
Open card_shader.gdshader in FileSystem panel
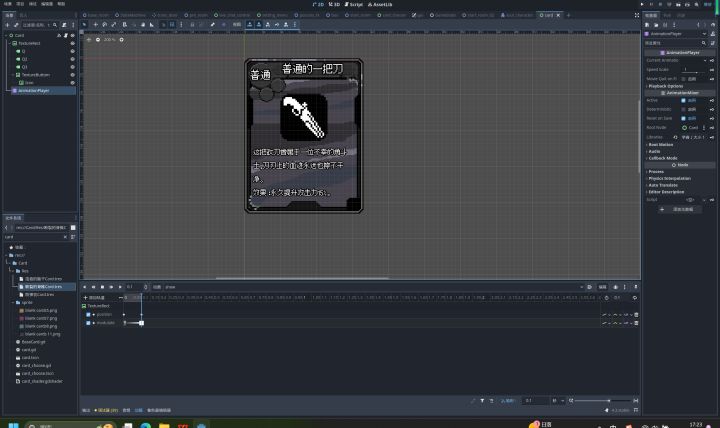[44, 380]
